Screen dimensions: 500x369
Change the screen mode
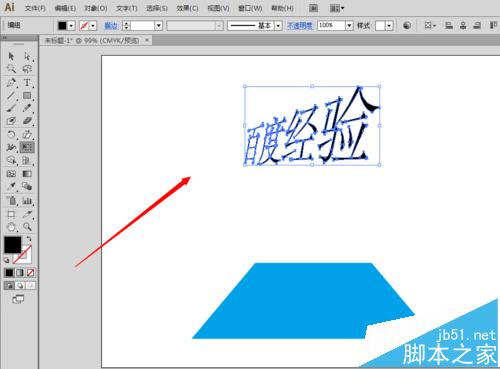[x=18, y=299]
